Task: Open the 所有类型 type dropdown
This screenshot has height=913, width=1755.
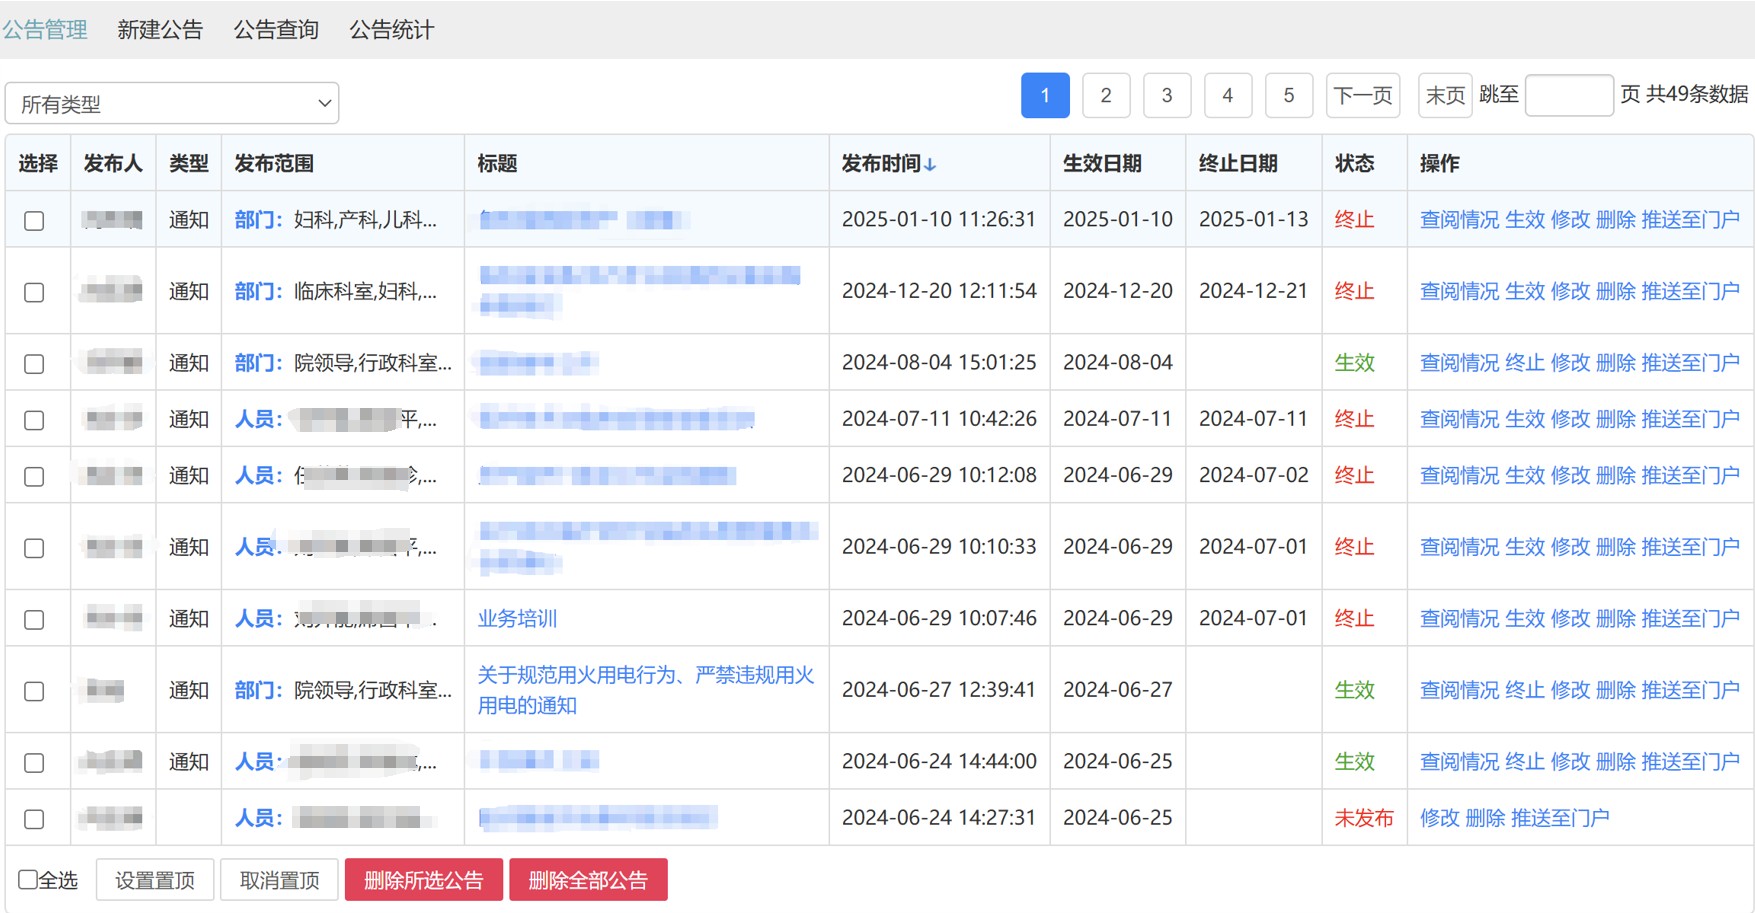Action: (172, 103)
